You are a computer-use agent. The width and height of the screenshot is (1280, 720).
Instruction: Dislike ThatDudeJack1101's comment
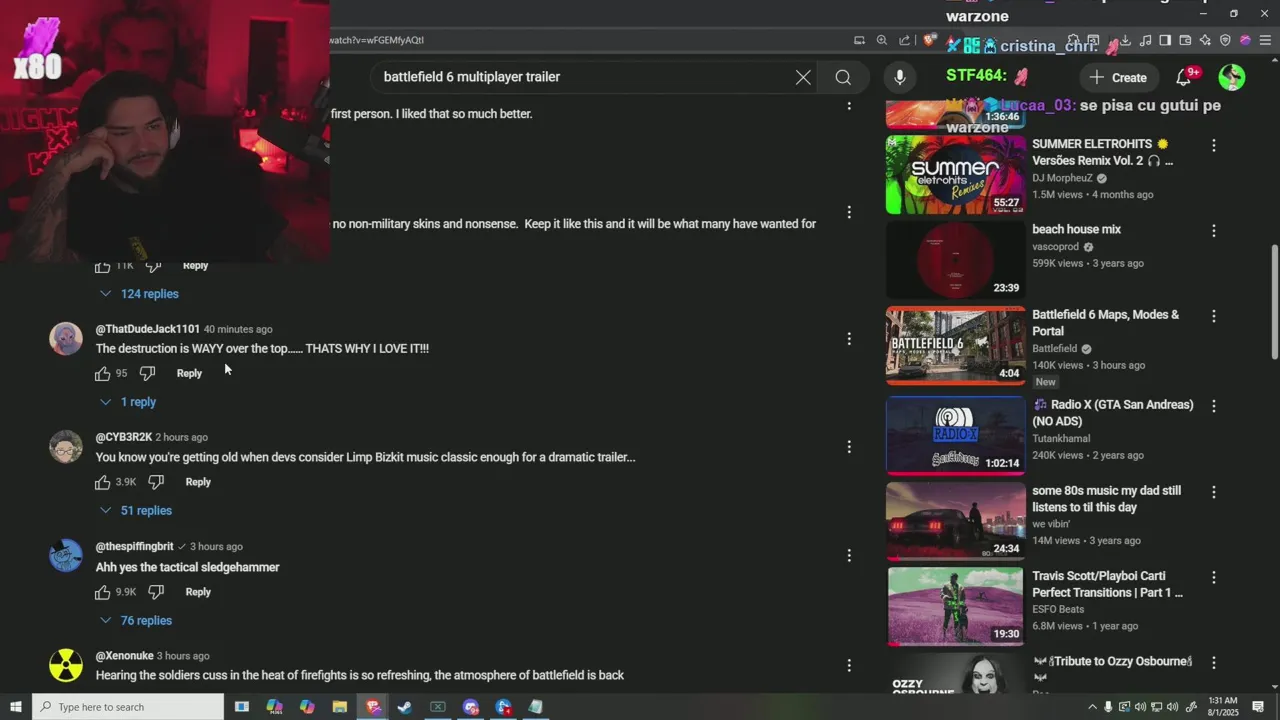[147, 373]
